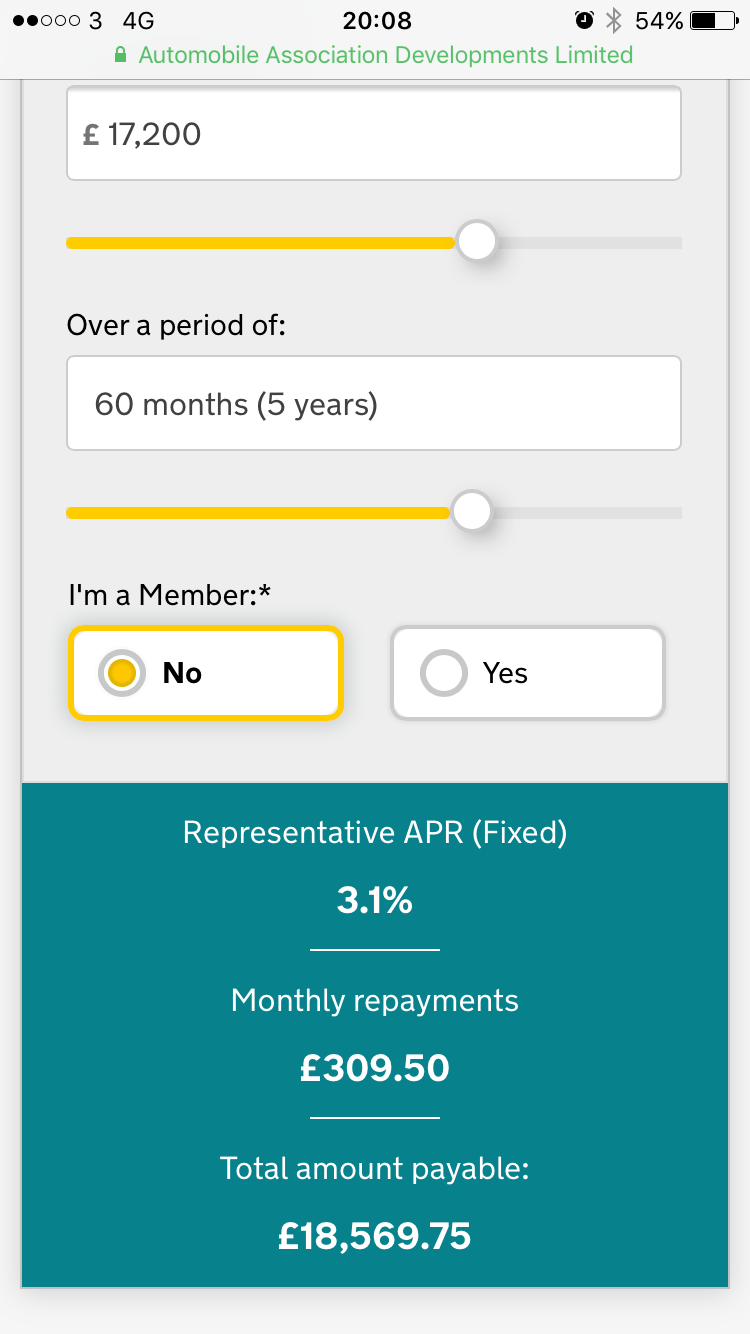Viewport: 750px width, 1334px height.
Task: Select the "No" member radio button
Action: 123,673
